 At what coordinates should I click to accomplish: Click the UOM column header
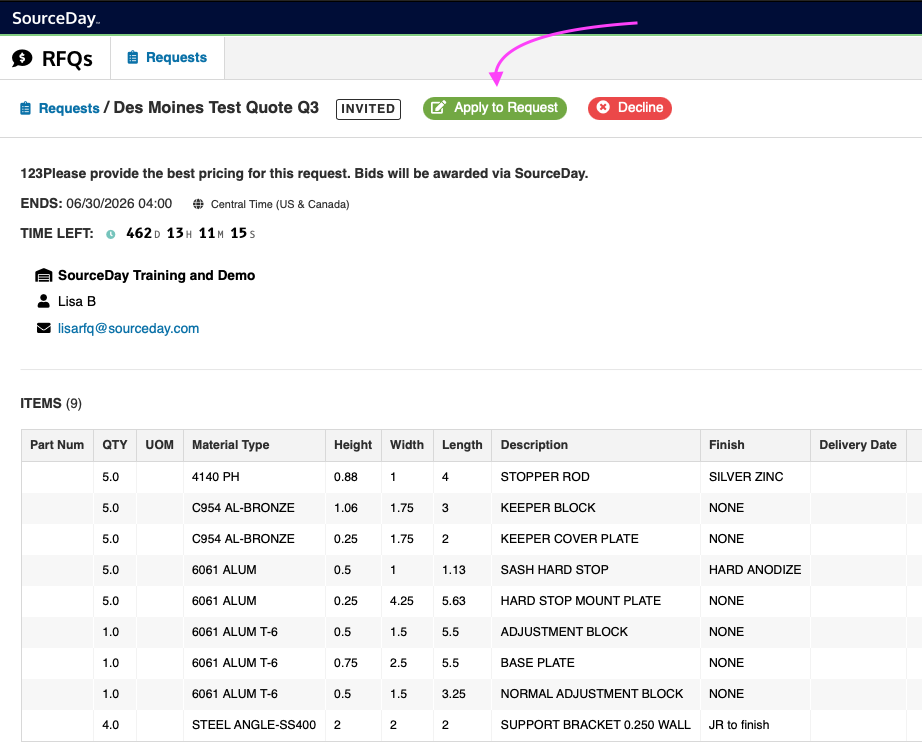click(159, 445)
